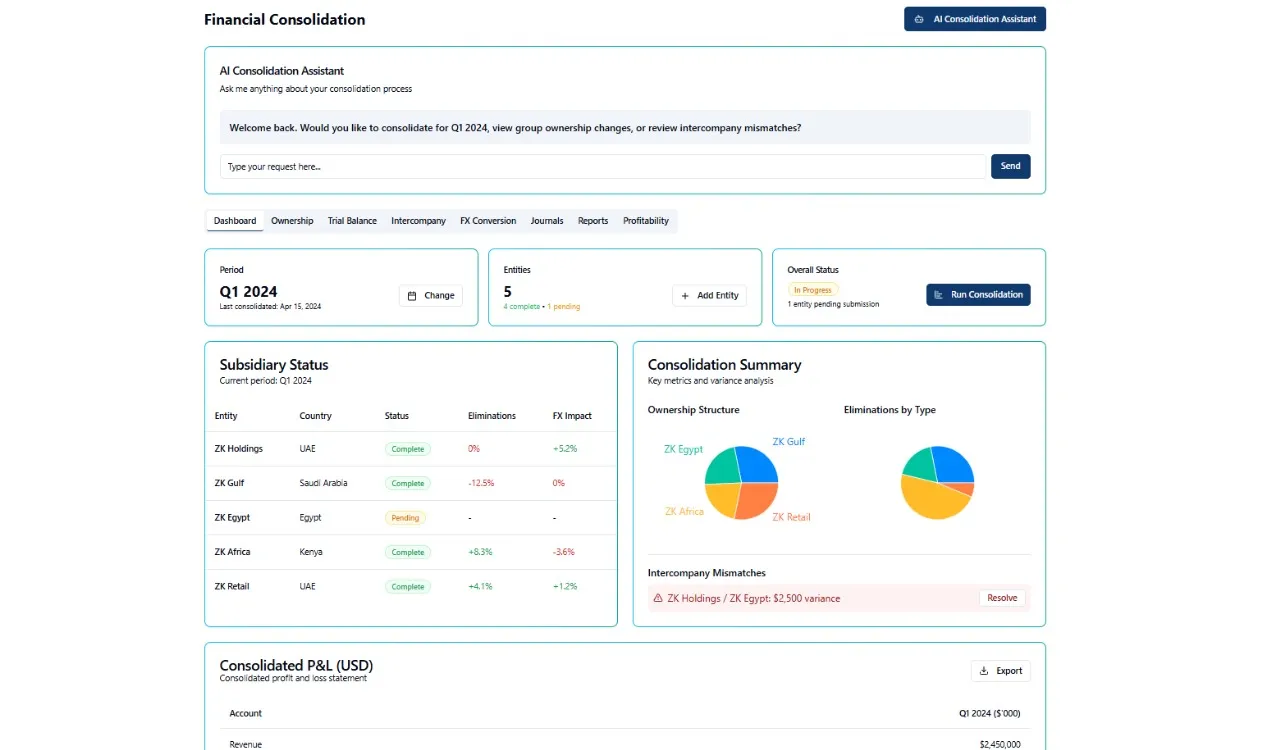Click the blue ZK Gulf pie slice
Viewport: 1280px width, 750px height.
click(x=757, y=465)
